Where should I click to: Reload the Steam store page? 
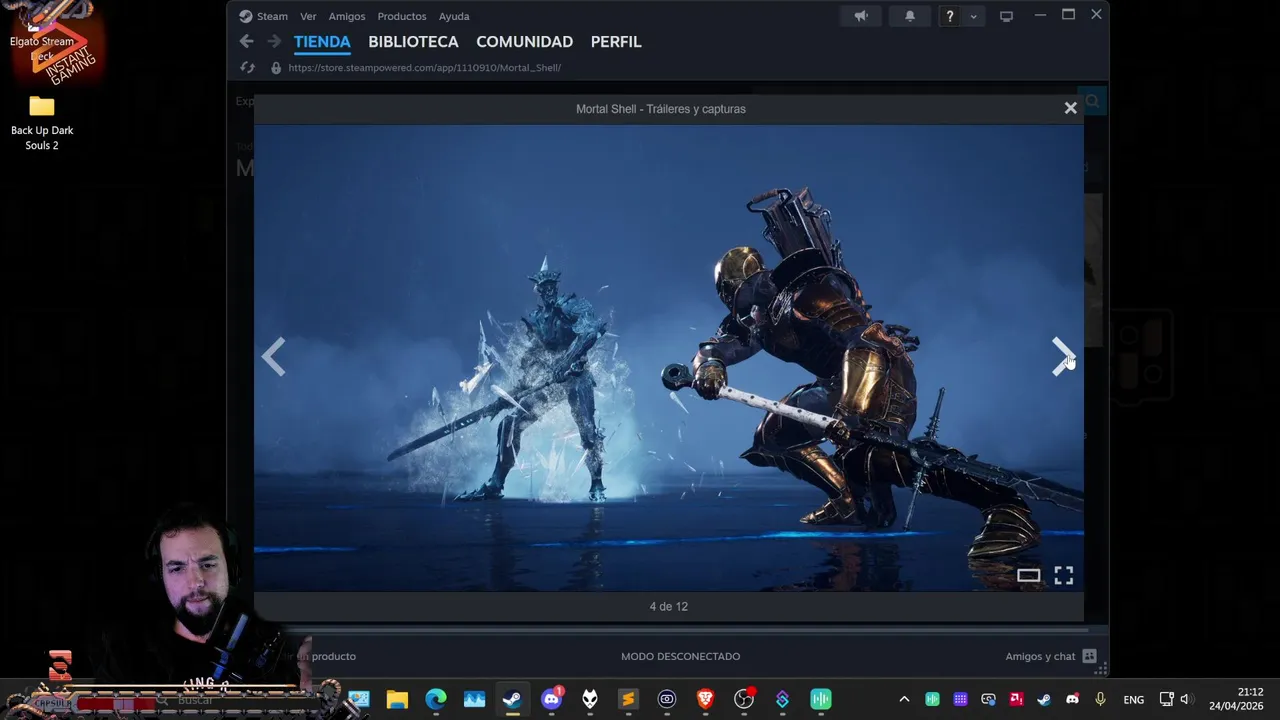pos(247,68)
